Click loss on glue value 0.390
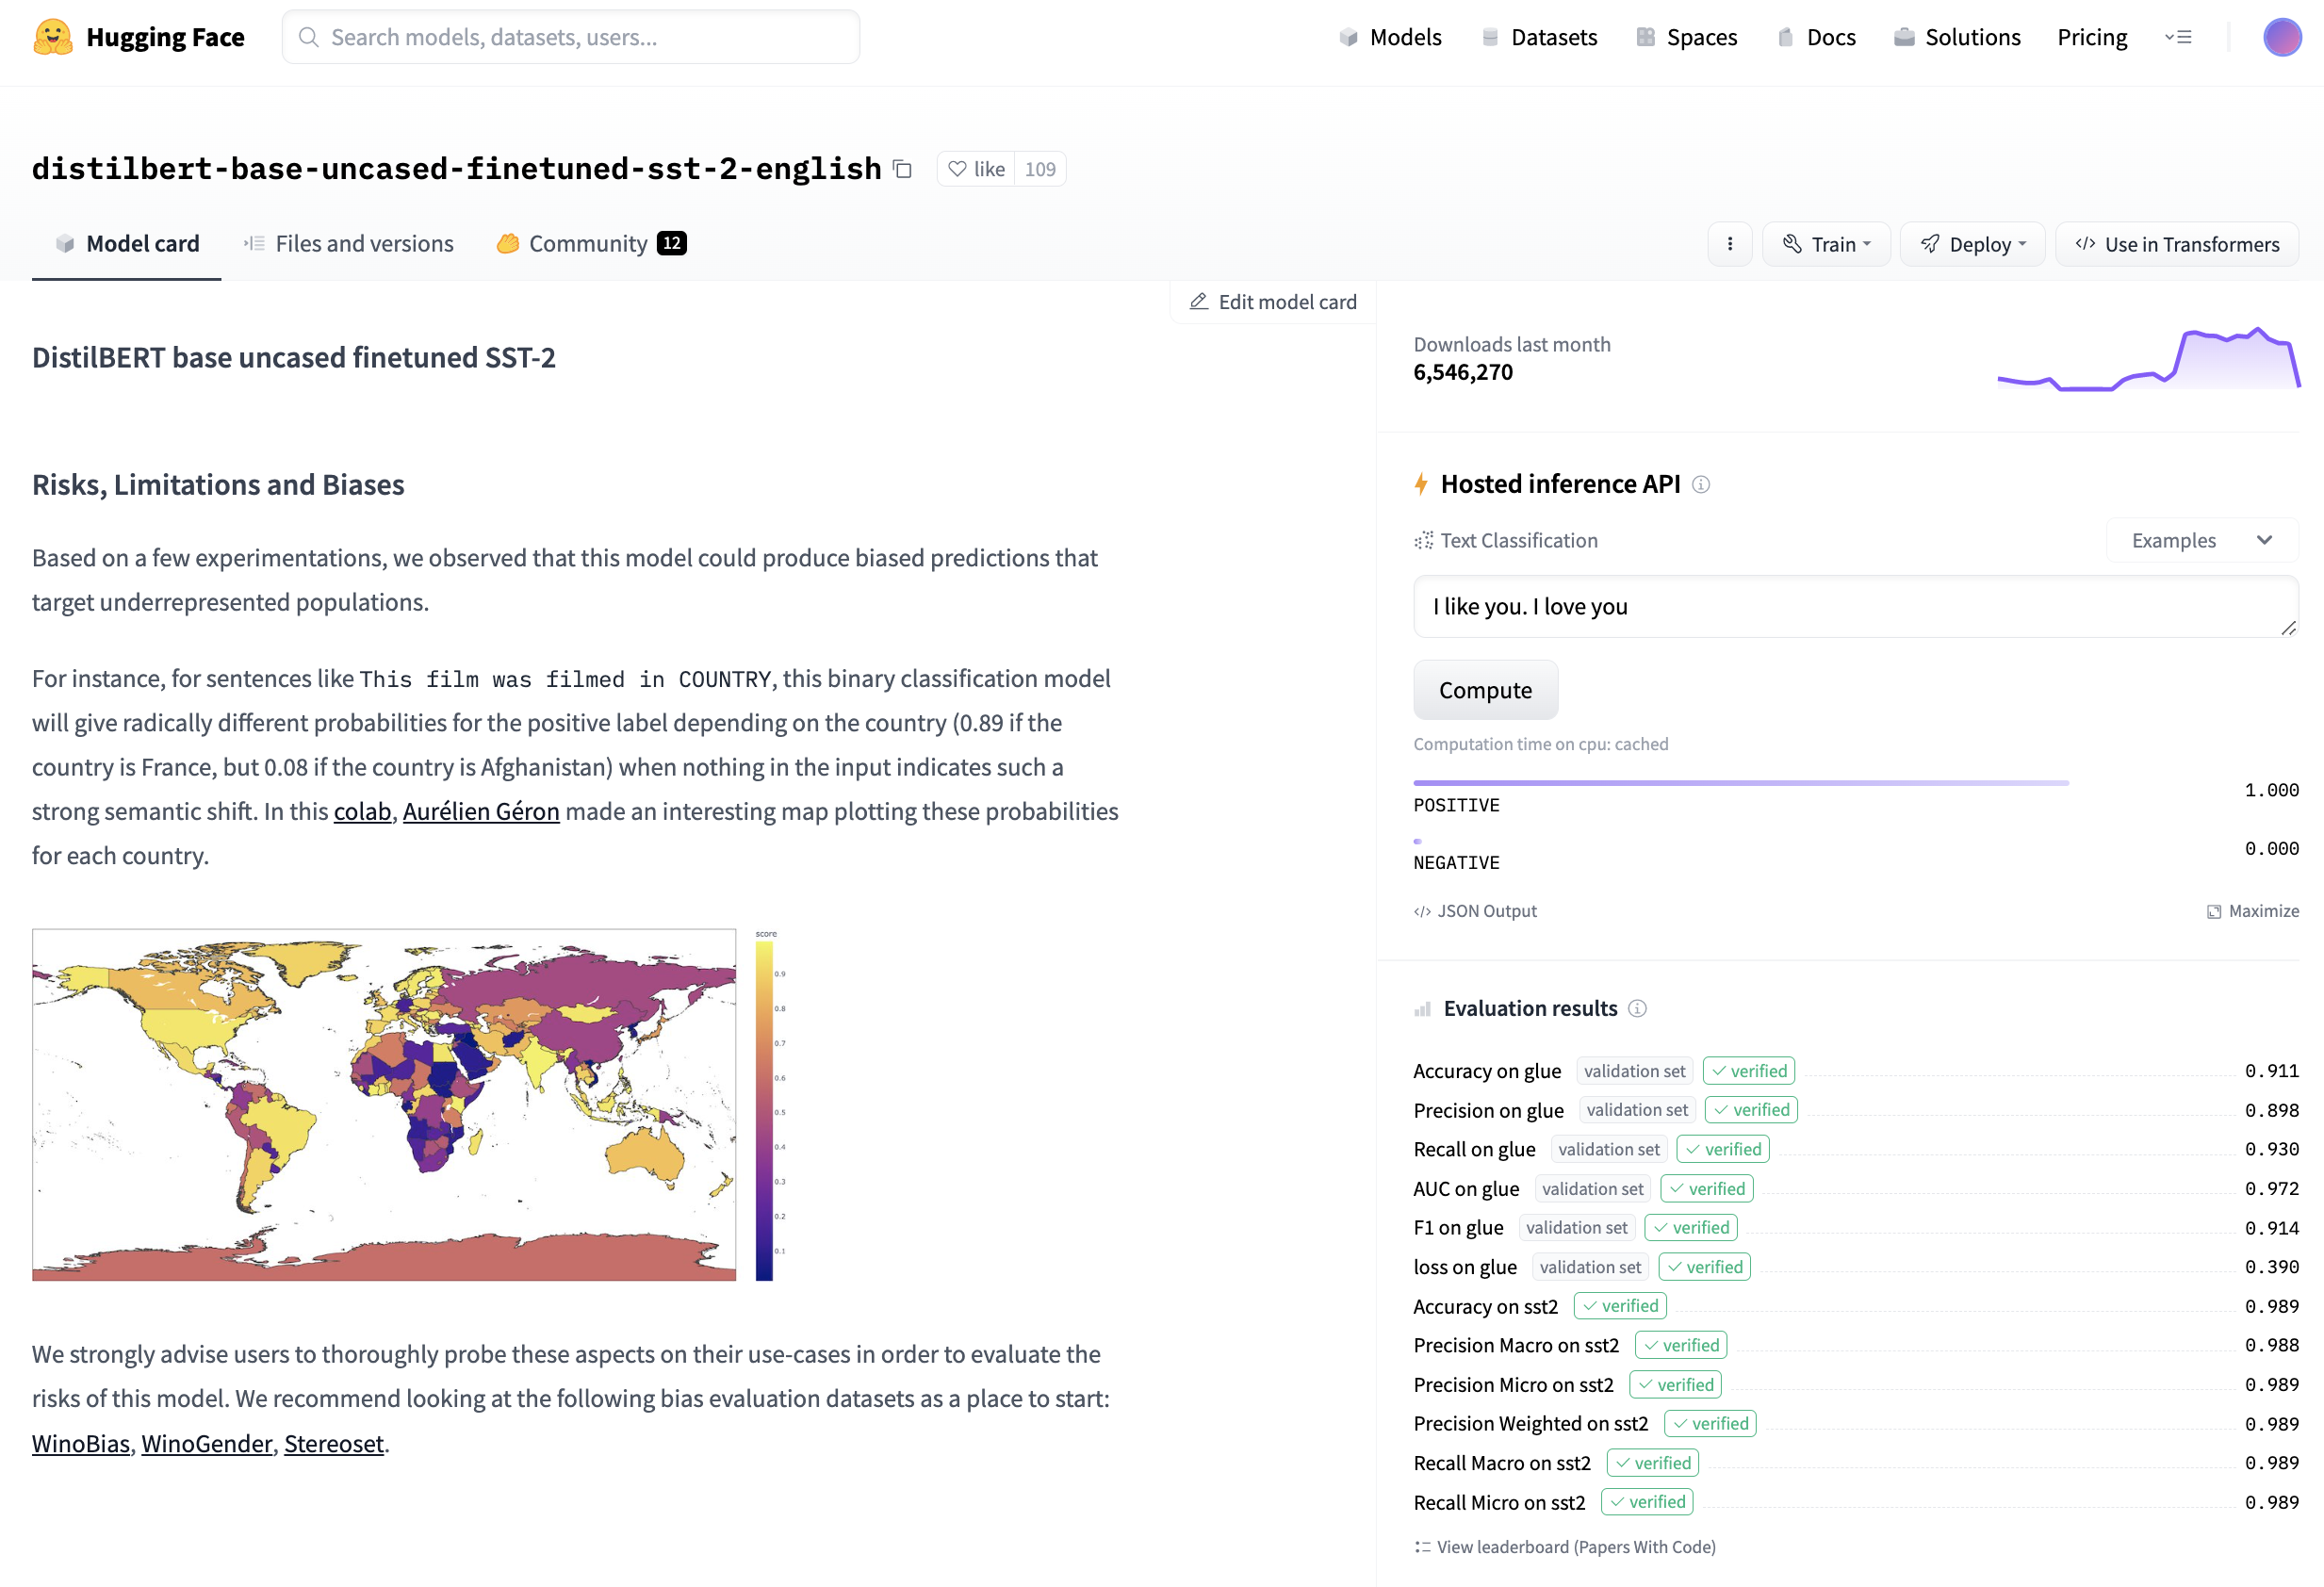Viewport: 2324px width, 1587px height. coord(2271,1267)
